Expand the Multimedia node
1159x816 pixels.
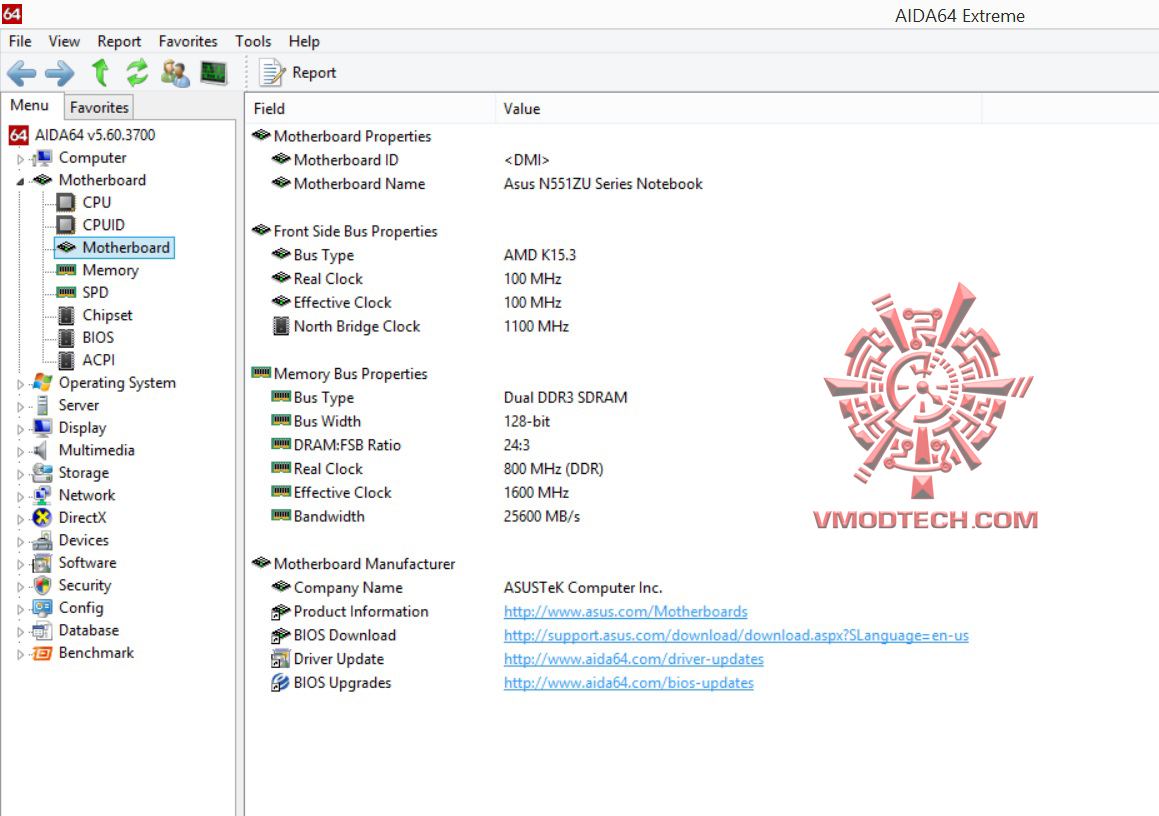pos(20,452)
